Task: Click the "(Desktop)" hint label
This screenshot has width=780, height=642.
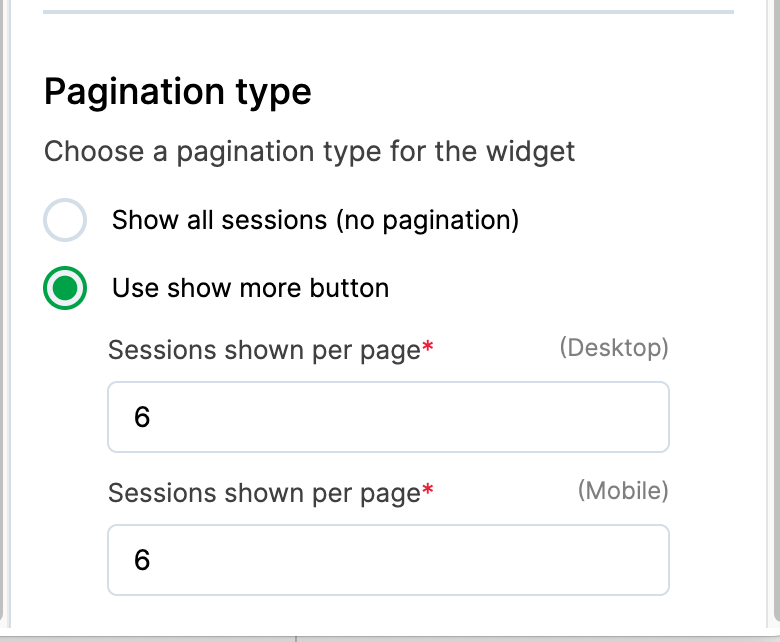Action: [613, 348]
